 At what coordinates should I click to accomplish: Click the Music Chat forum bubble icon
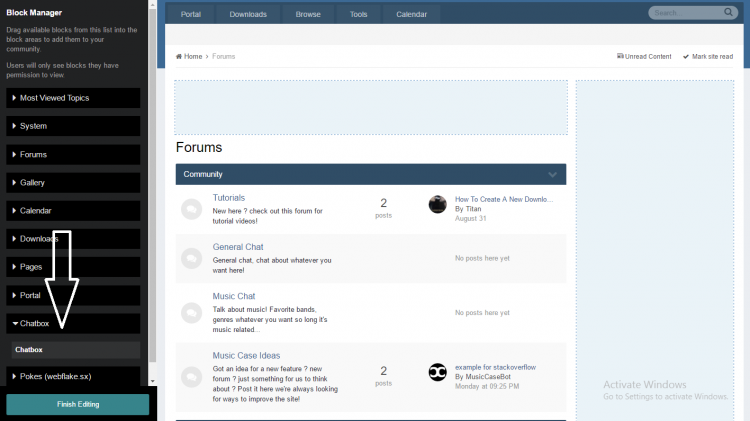point(191,311)
